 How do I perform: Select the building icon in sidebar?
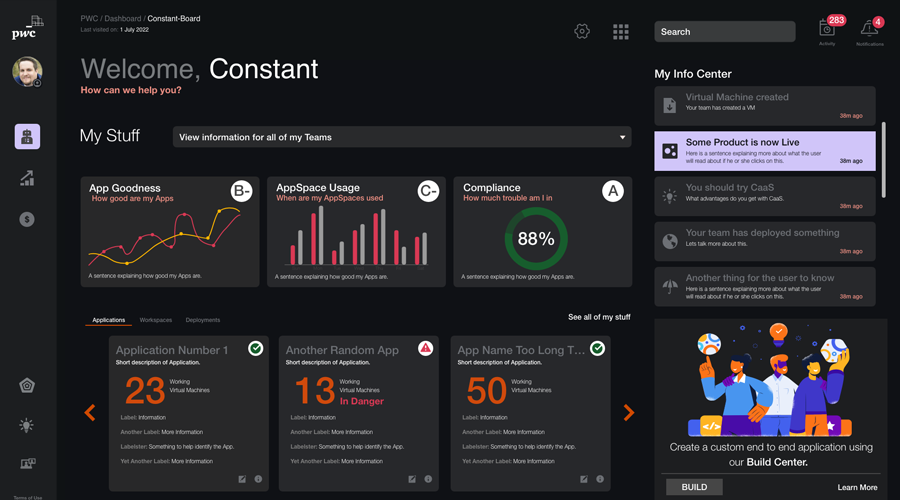[x=27, y=137]
